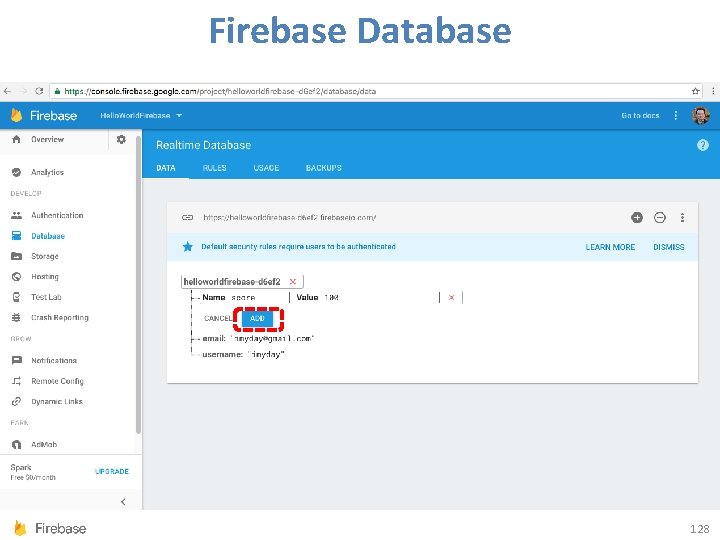Collapse the sidebar with chevron
The width and height of the screenshot is (720, 540).
[123, 501]
